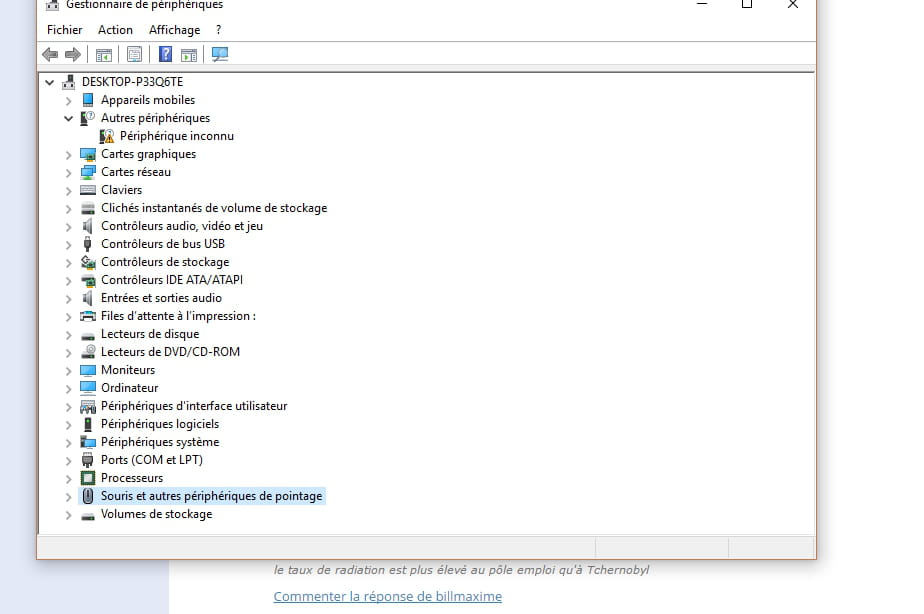Select the Ordinateur label
The width and height of the screenshot is (924, 614).
(130, 388)
